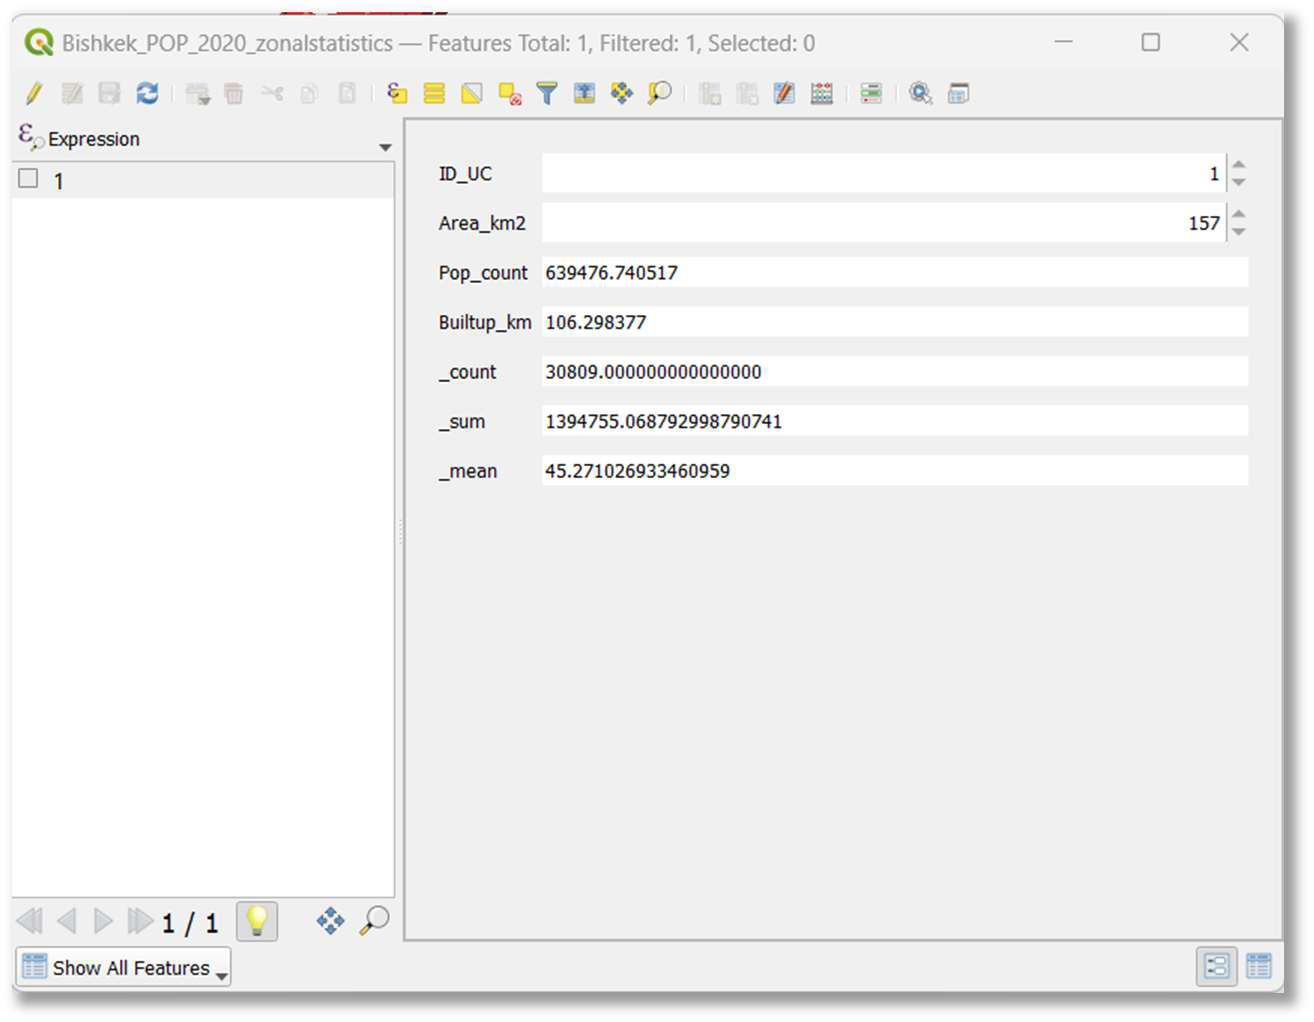
Task: Toggle the lightbulb highlight feature button
Action: [257, 921]
